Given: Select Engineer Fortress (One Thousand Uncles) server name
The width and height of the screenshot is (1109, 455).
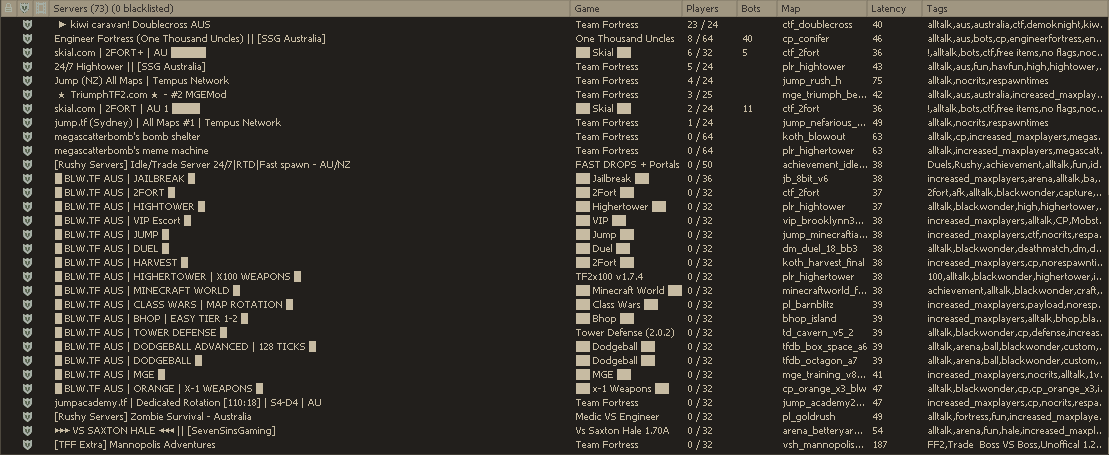Looking at the screenshot, I should pos(190,39).
